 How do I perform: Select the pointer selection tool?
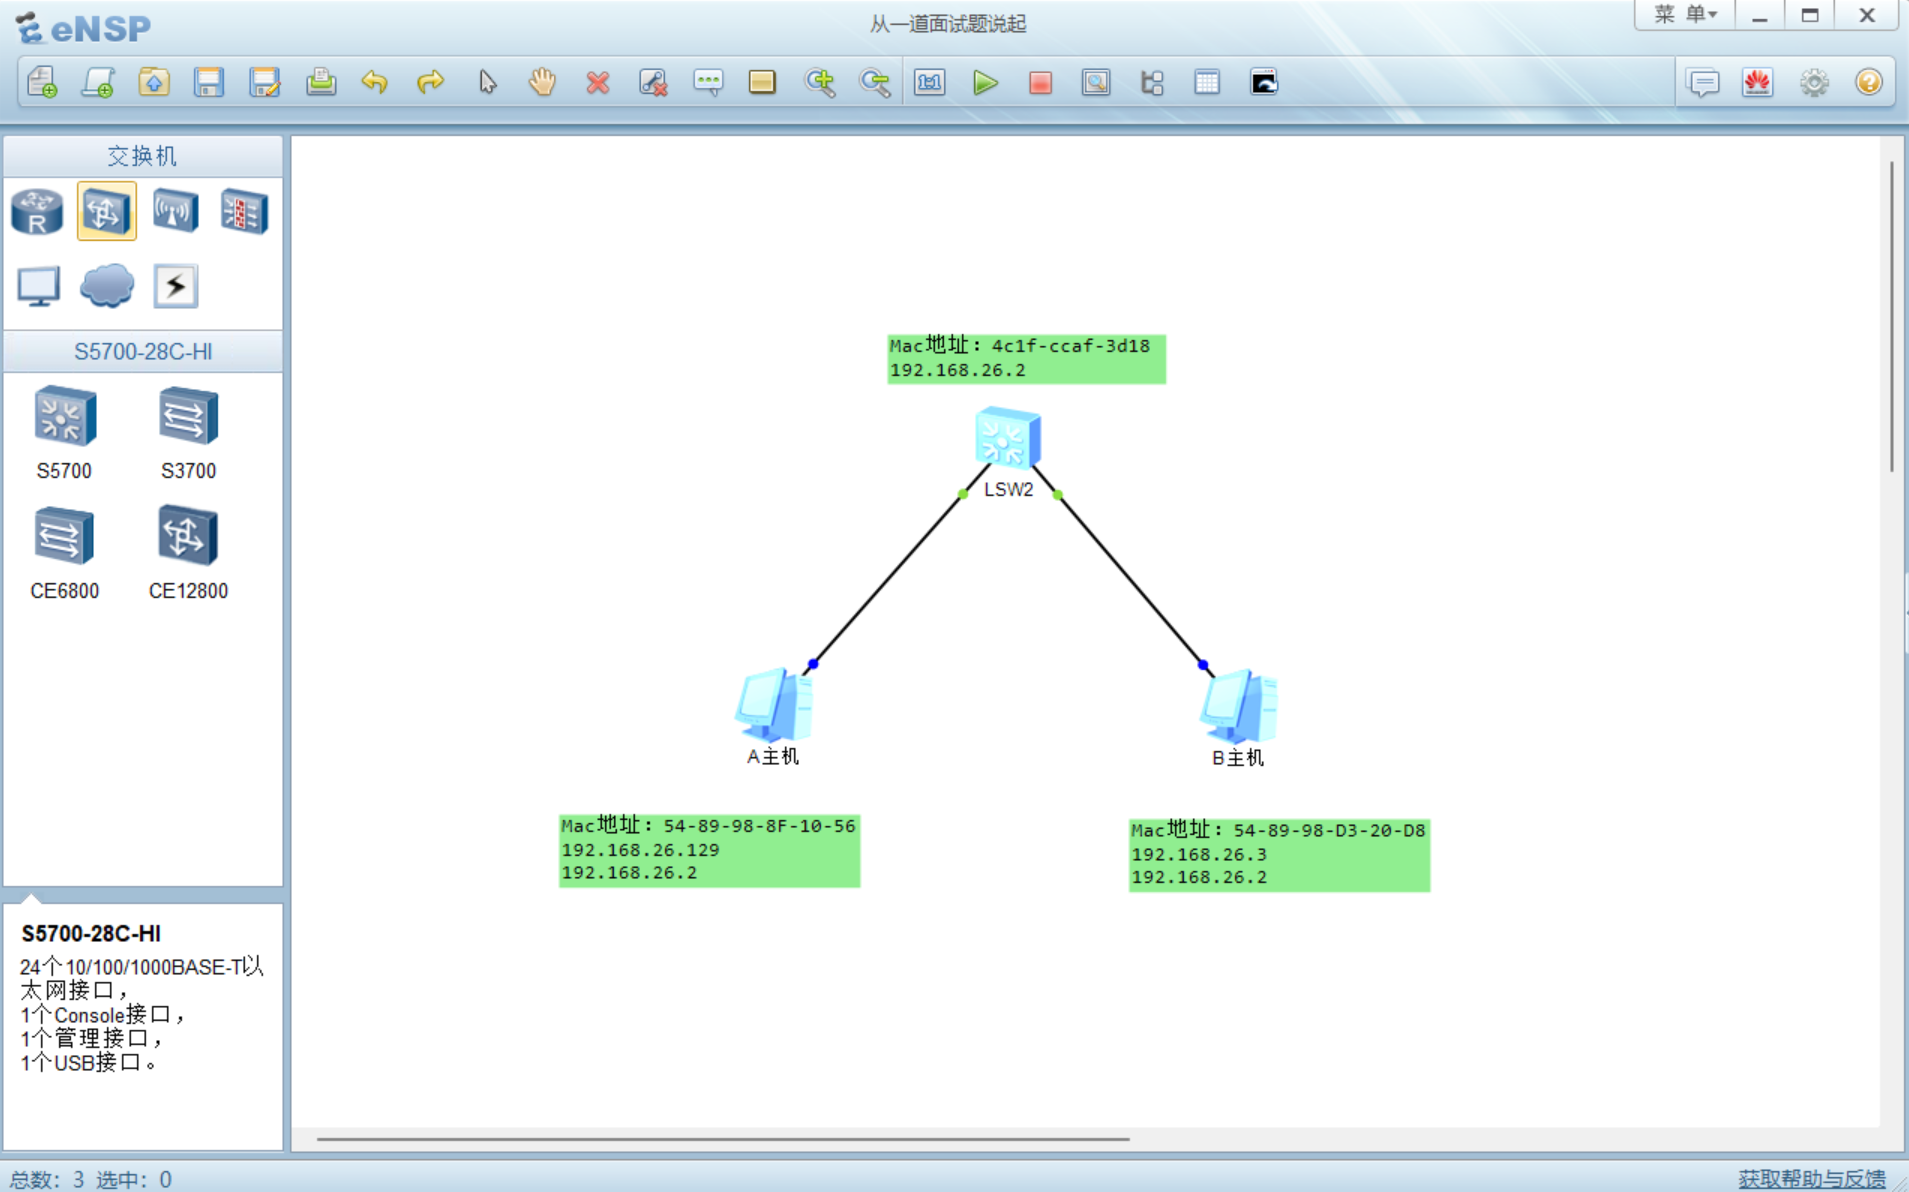tap(487, 82)
